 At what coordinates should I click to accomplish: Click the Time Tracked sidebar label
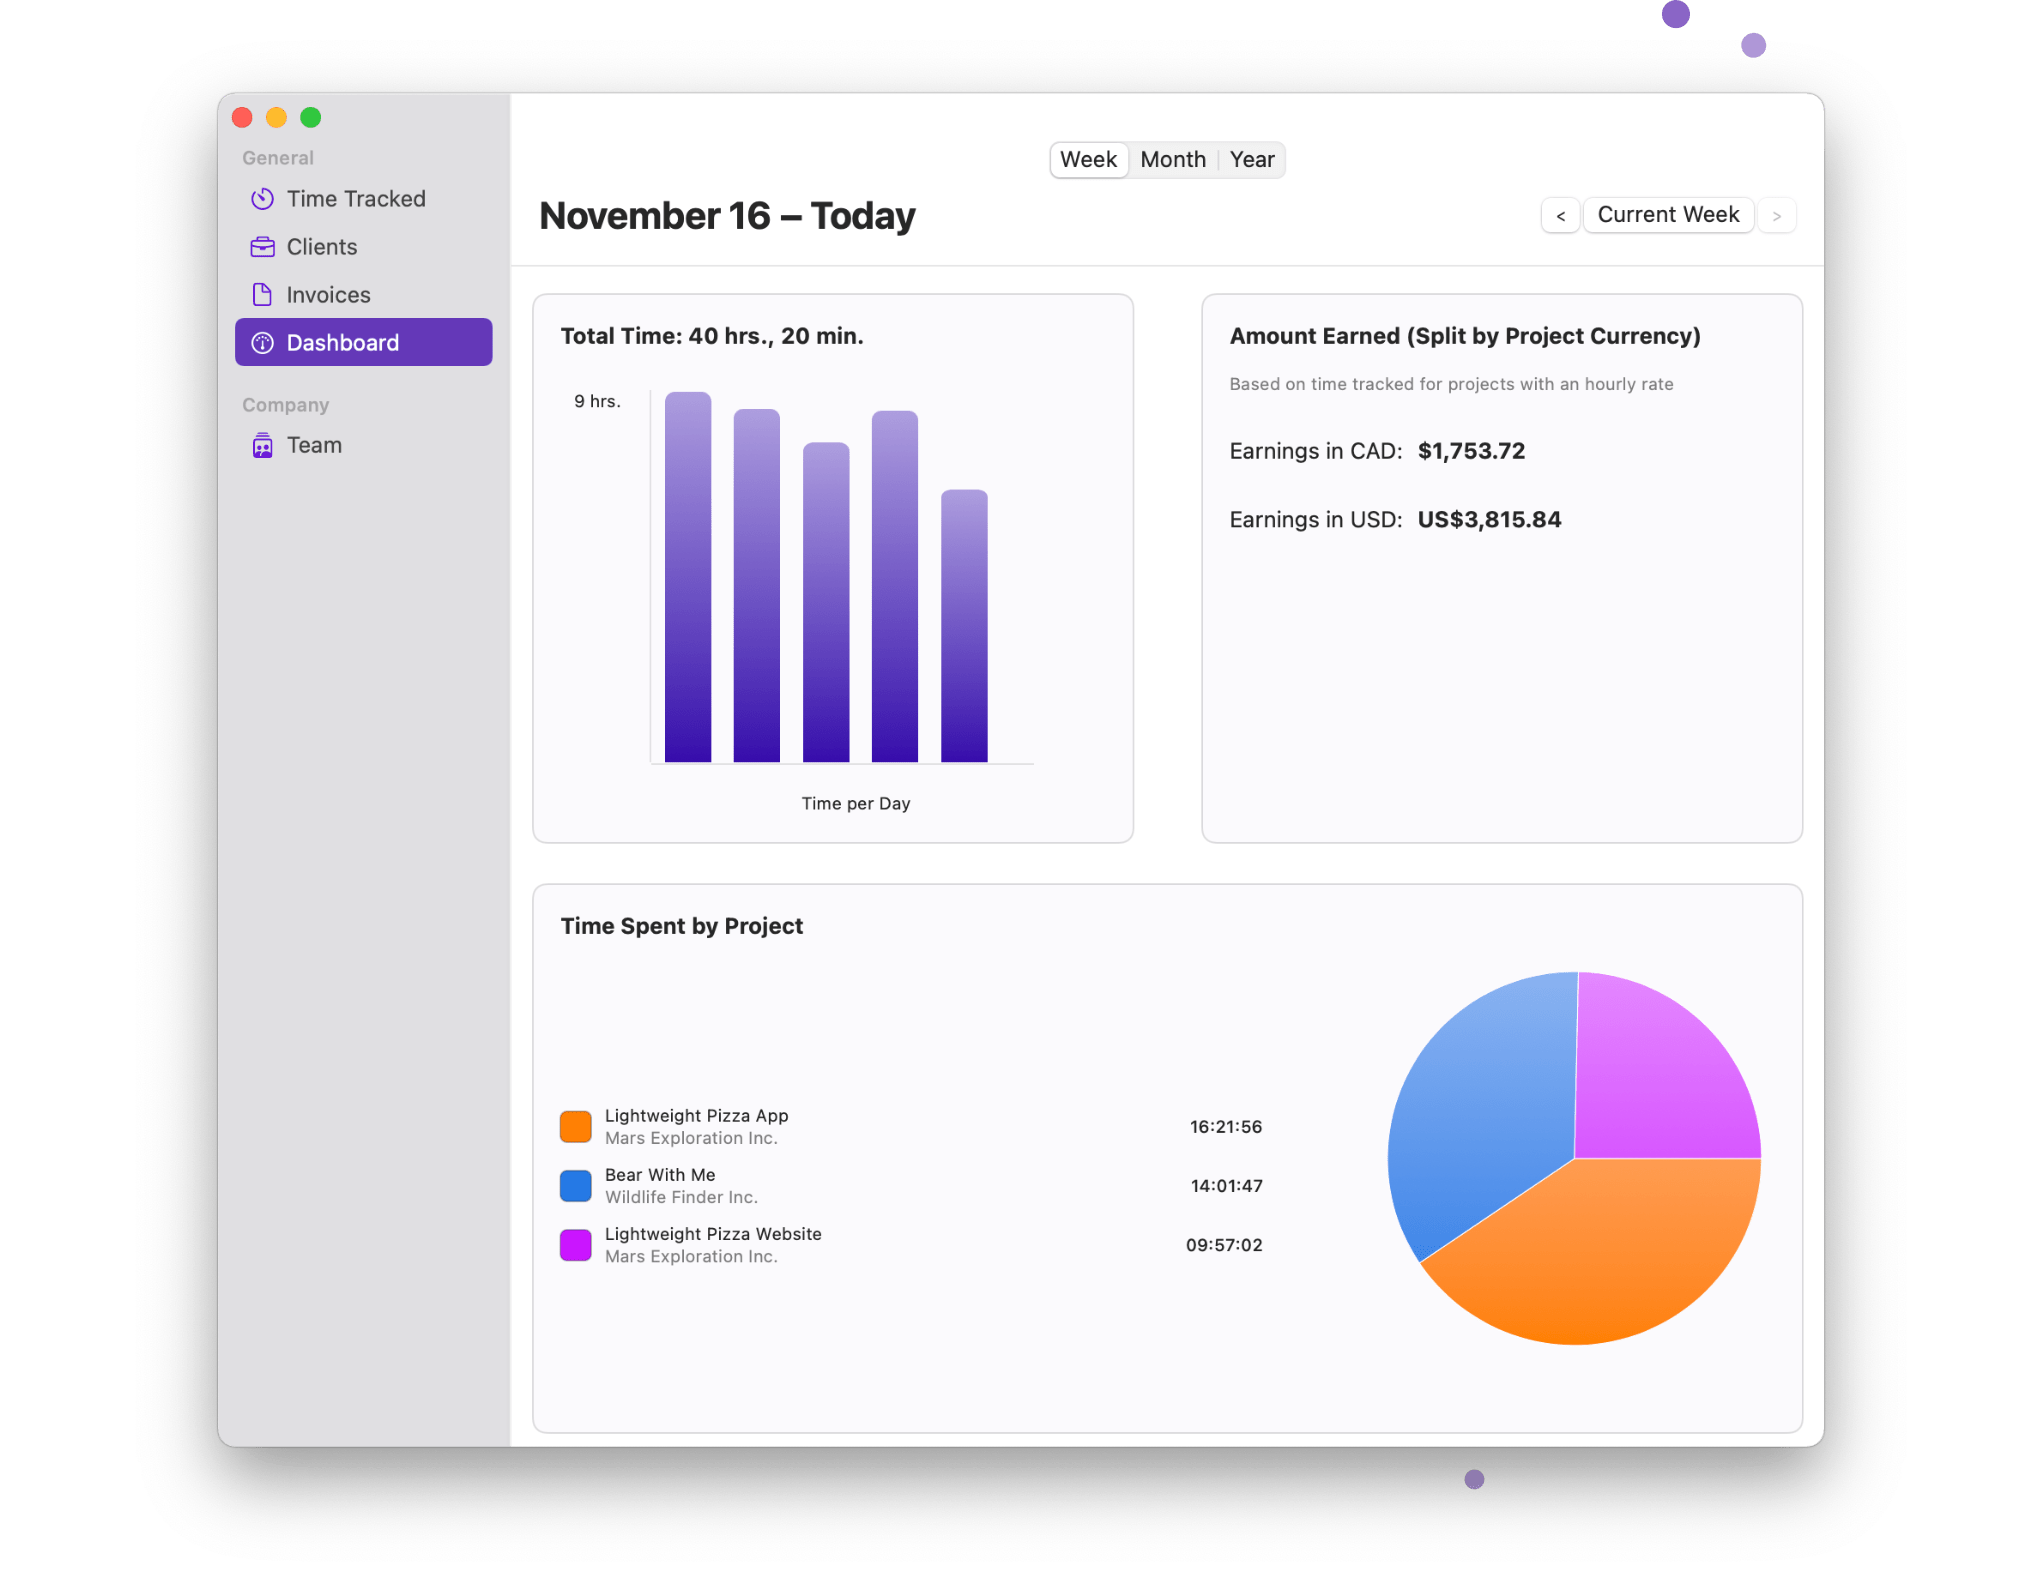355,198
